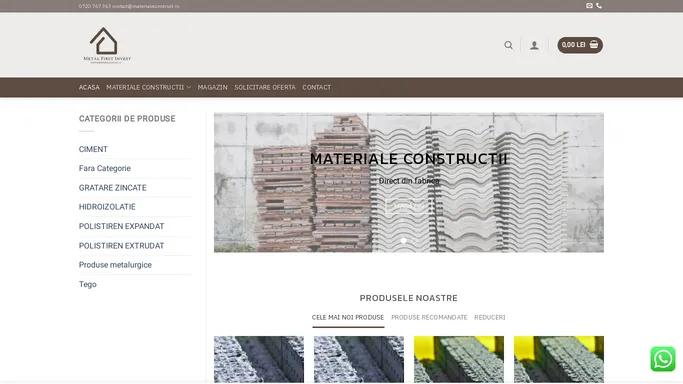This screenshot has width=683, height=384.
Task: Click the contact email address in top bar
Action: pyautogui.click(x=146, y=6)
